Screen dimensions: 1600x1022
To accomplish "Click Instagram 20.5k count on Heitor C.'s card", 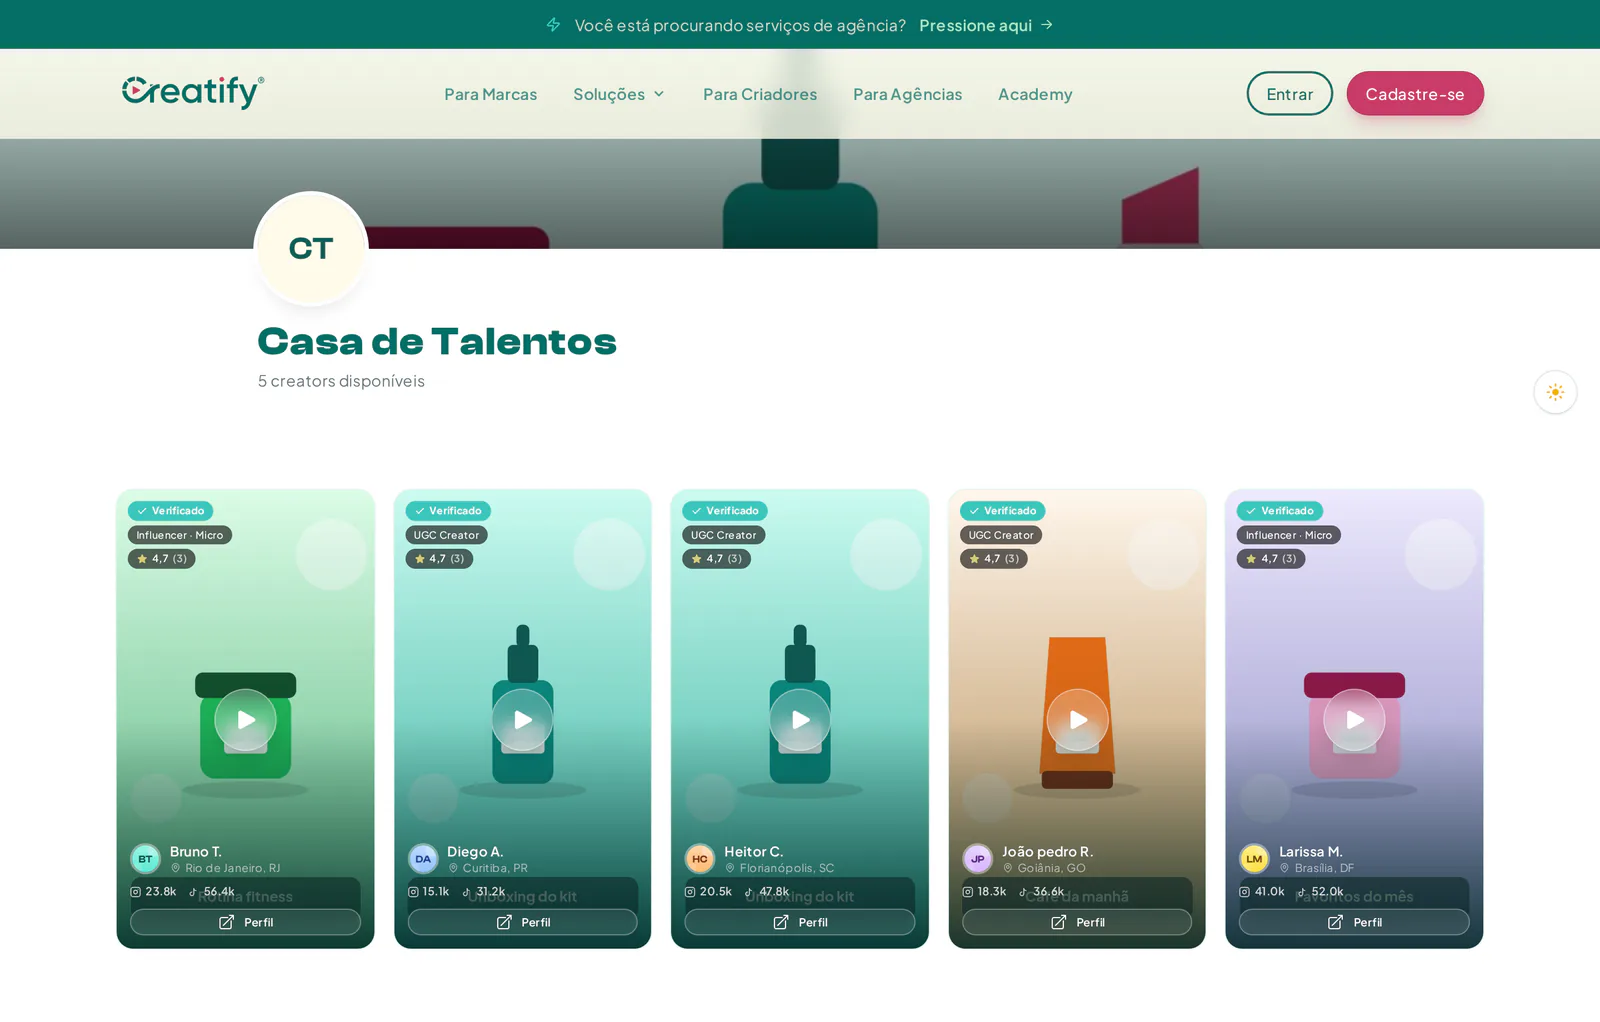I will [x=708, y=891].
